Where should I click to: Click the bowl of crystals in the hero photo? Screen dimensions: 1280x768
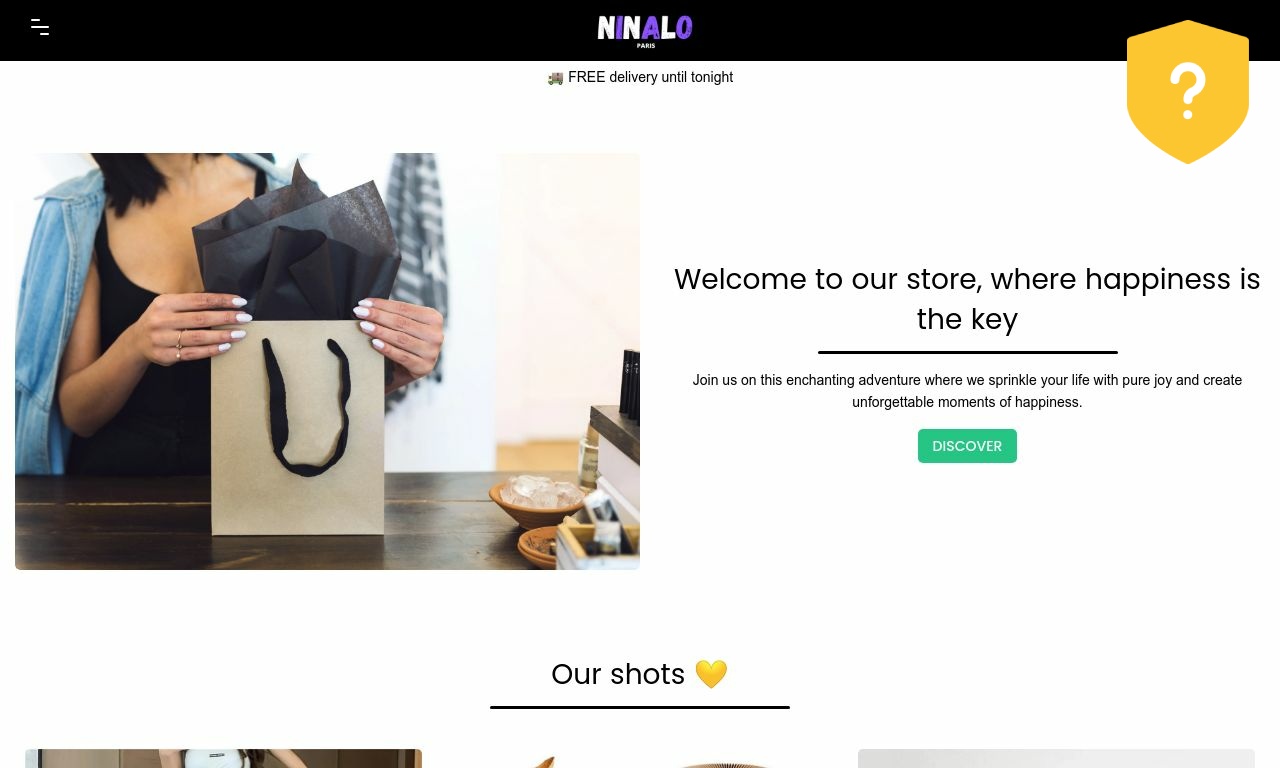537,502
